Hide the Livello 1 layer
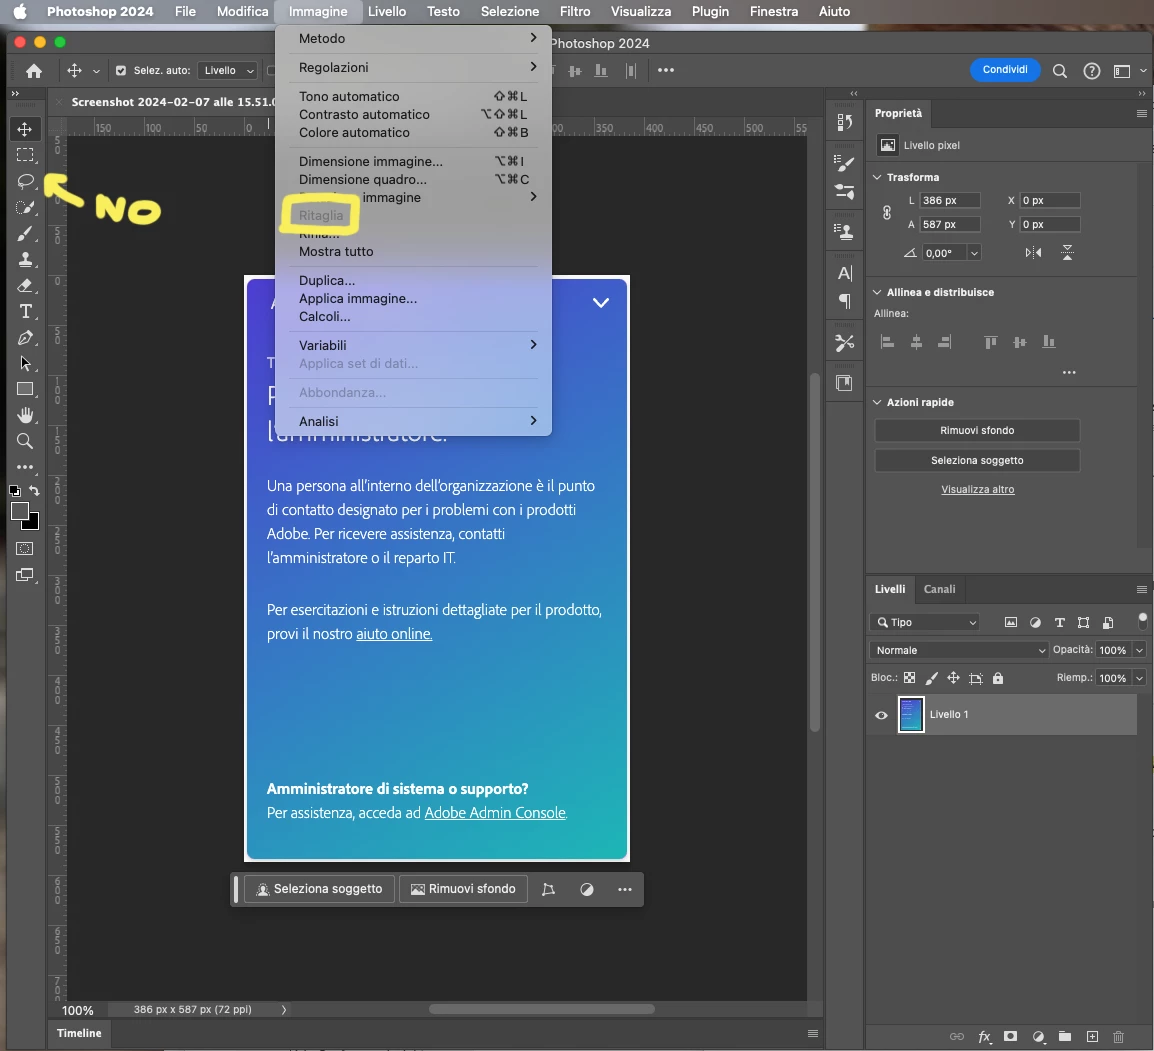The width and height of the screenshot is (1154, 1051). click(x=881, y=715)
